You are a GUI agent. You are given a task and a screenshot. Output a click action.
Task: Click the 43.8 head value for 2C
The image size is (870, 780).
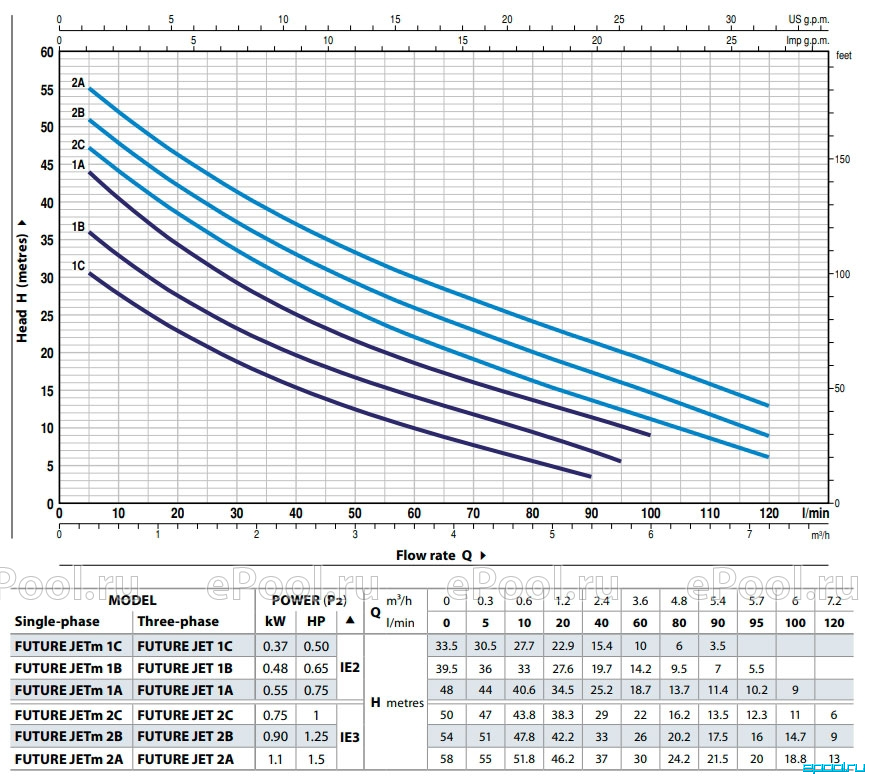tap(524, 715)
